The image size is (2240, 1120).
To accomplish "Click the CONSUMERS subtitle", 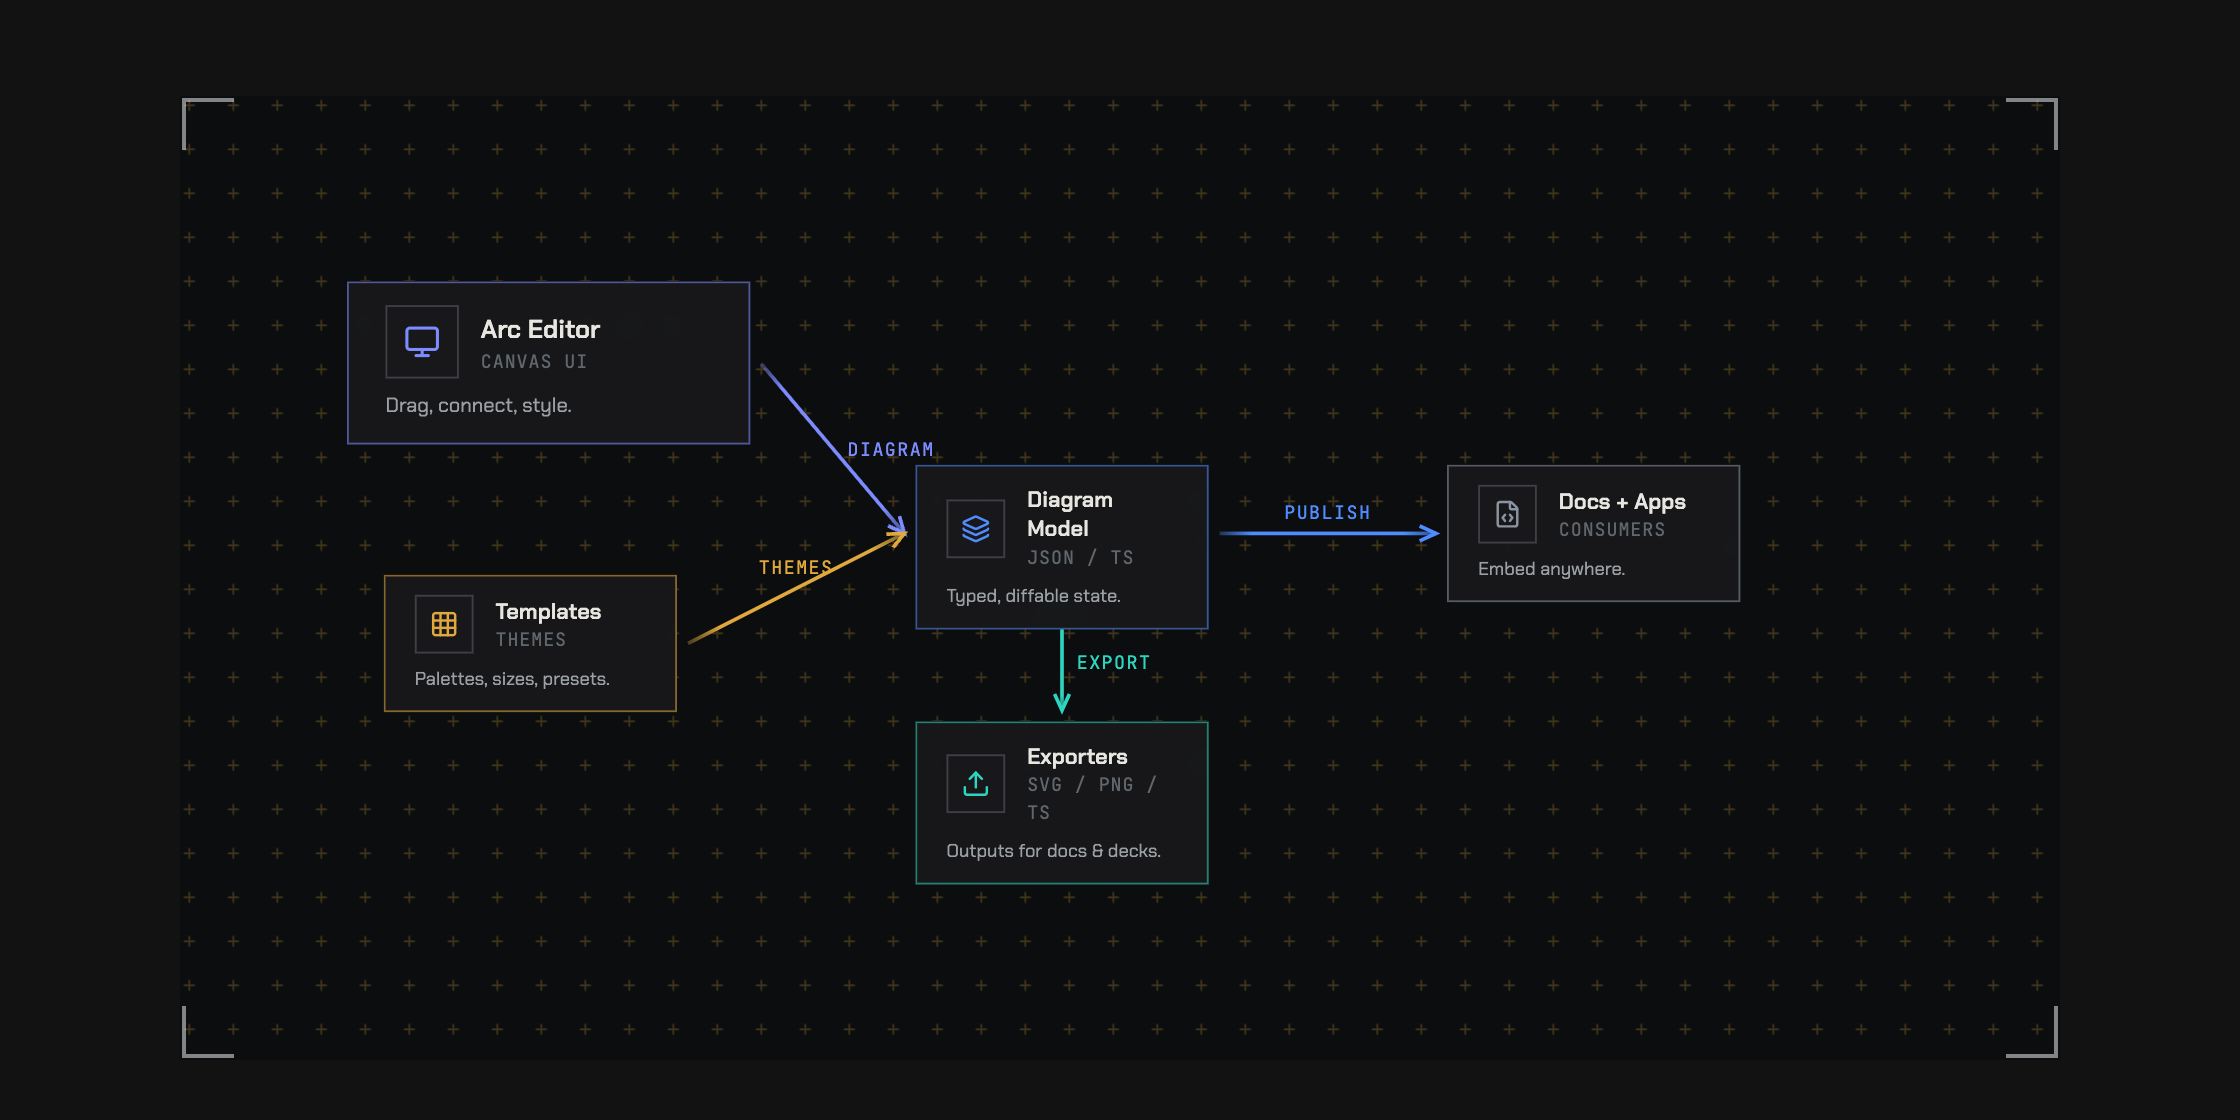I will click(x=1612, y=530).
